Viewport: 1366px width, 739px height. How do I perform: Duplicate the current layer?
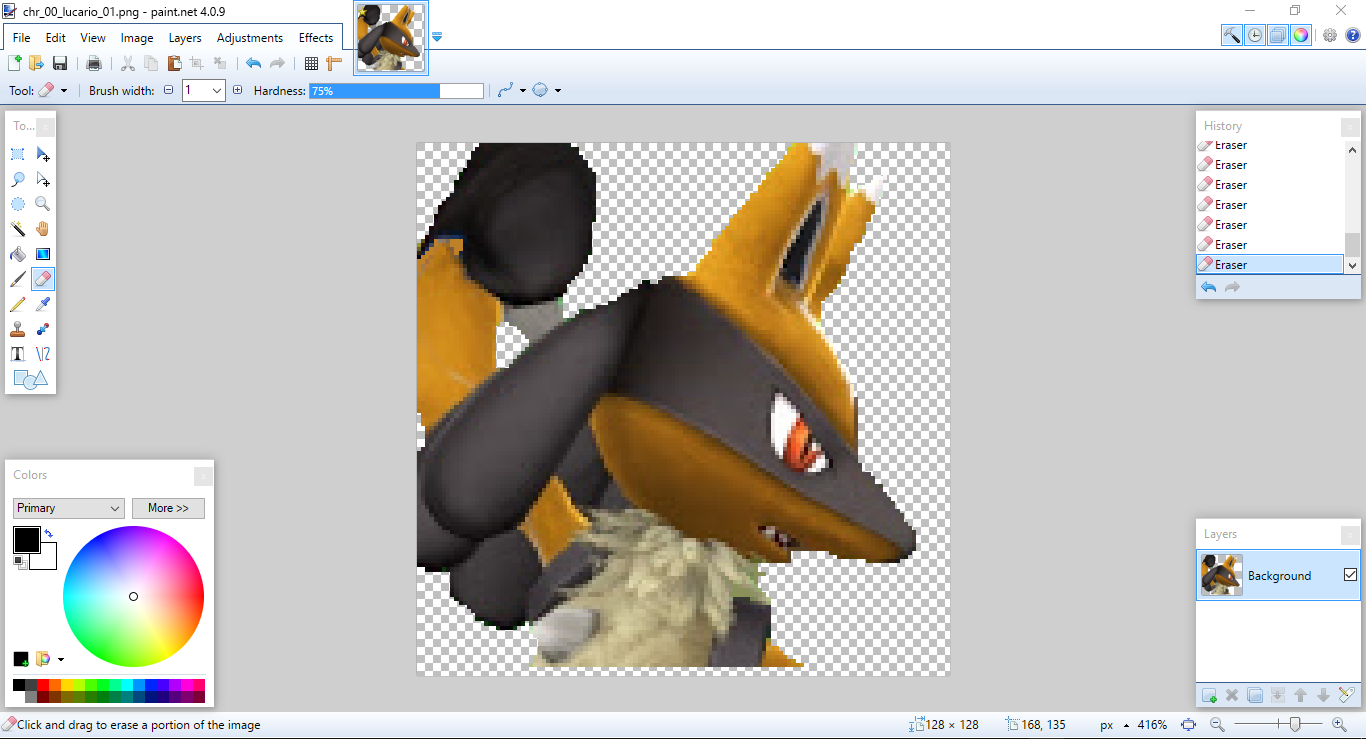(1254, 695)
